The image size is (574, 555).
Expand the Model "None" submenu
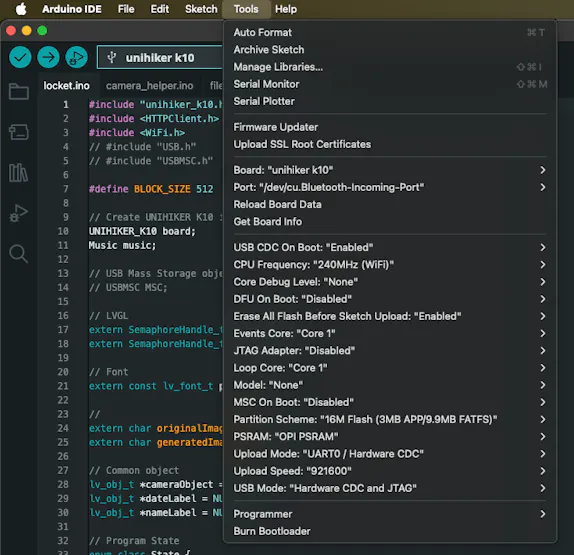[390, 385]
